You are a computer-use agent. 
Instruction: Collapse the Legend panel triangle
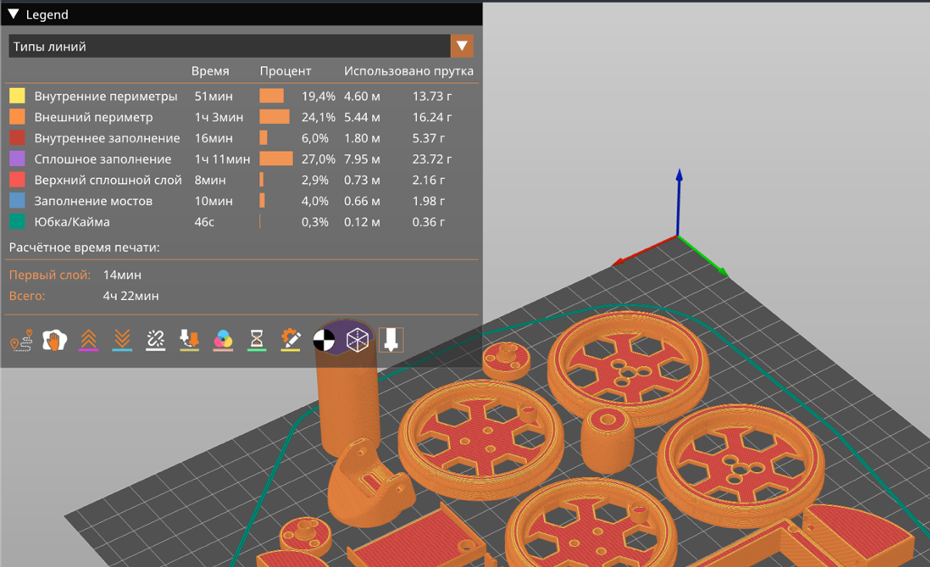pyautogui.click(x=13, y=15)
